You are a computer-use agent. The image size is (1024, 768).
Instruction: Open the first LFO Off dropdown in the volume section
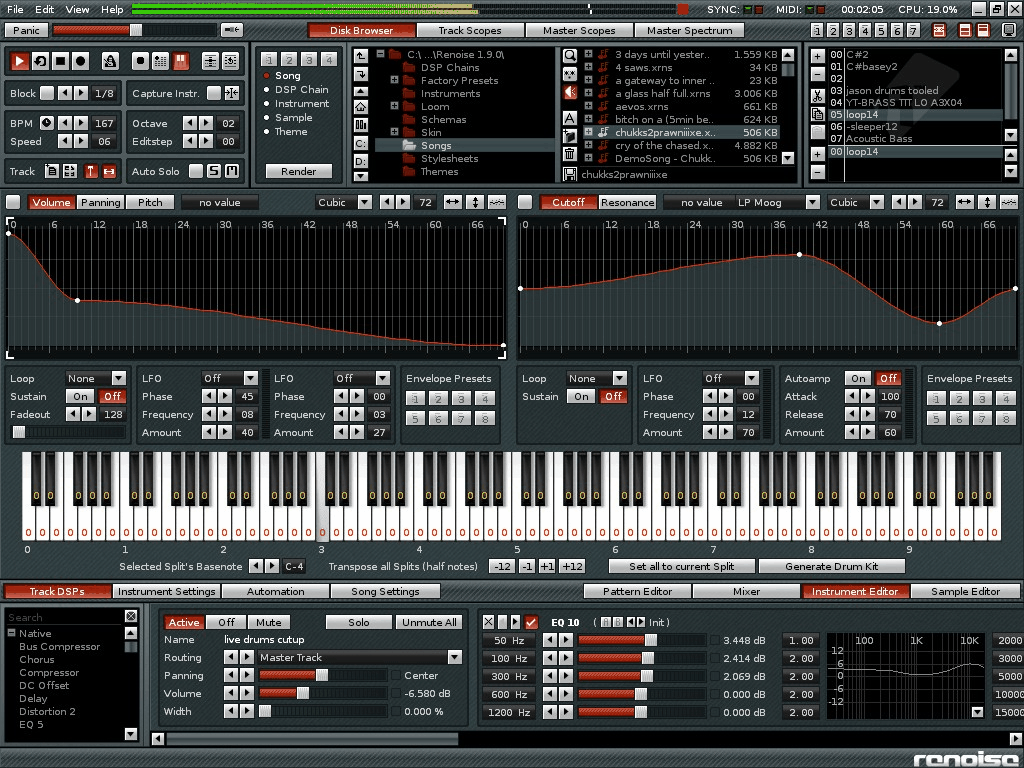pyautogui.click(x=230, y=378)
